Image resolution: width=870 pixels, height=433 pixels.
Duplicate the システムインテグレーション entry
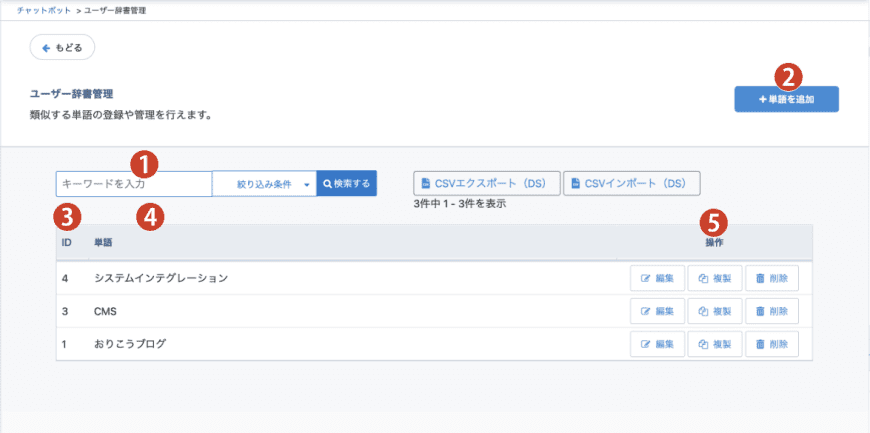715,278
